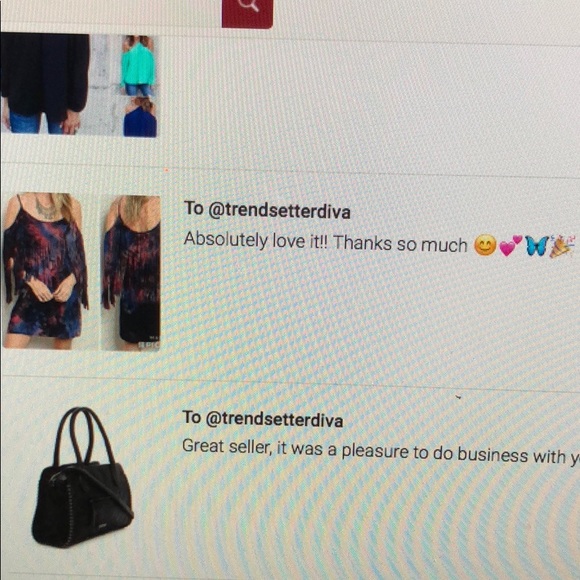Open the tie-dye fringe dress back photo
The image size is (580, 580).
131,273
